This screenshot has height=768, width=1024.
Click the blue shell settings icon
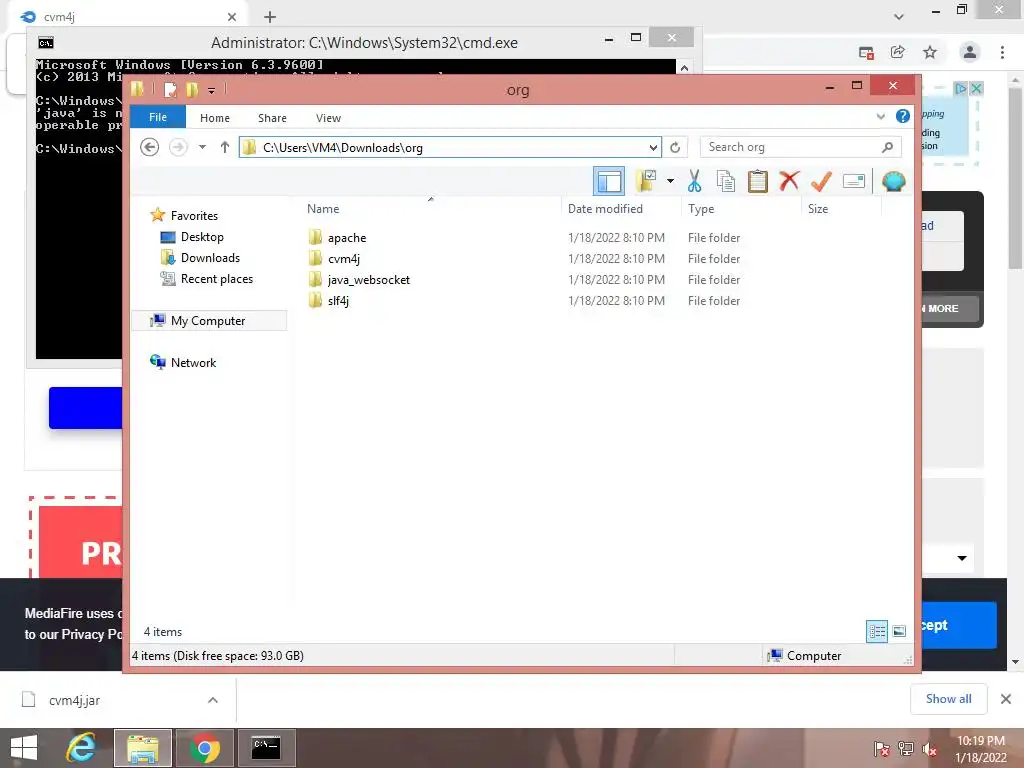pos(893,181)
